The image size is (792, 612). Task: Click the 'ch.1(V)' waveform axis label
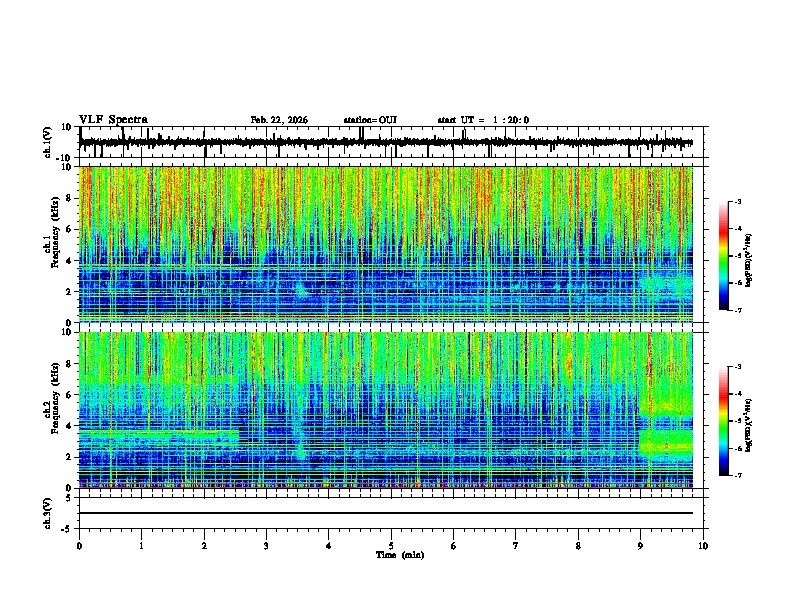48,142
